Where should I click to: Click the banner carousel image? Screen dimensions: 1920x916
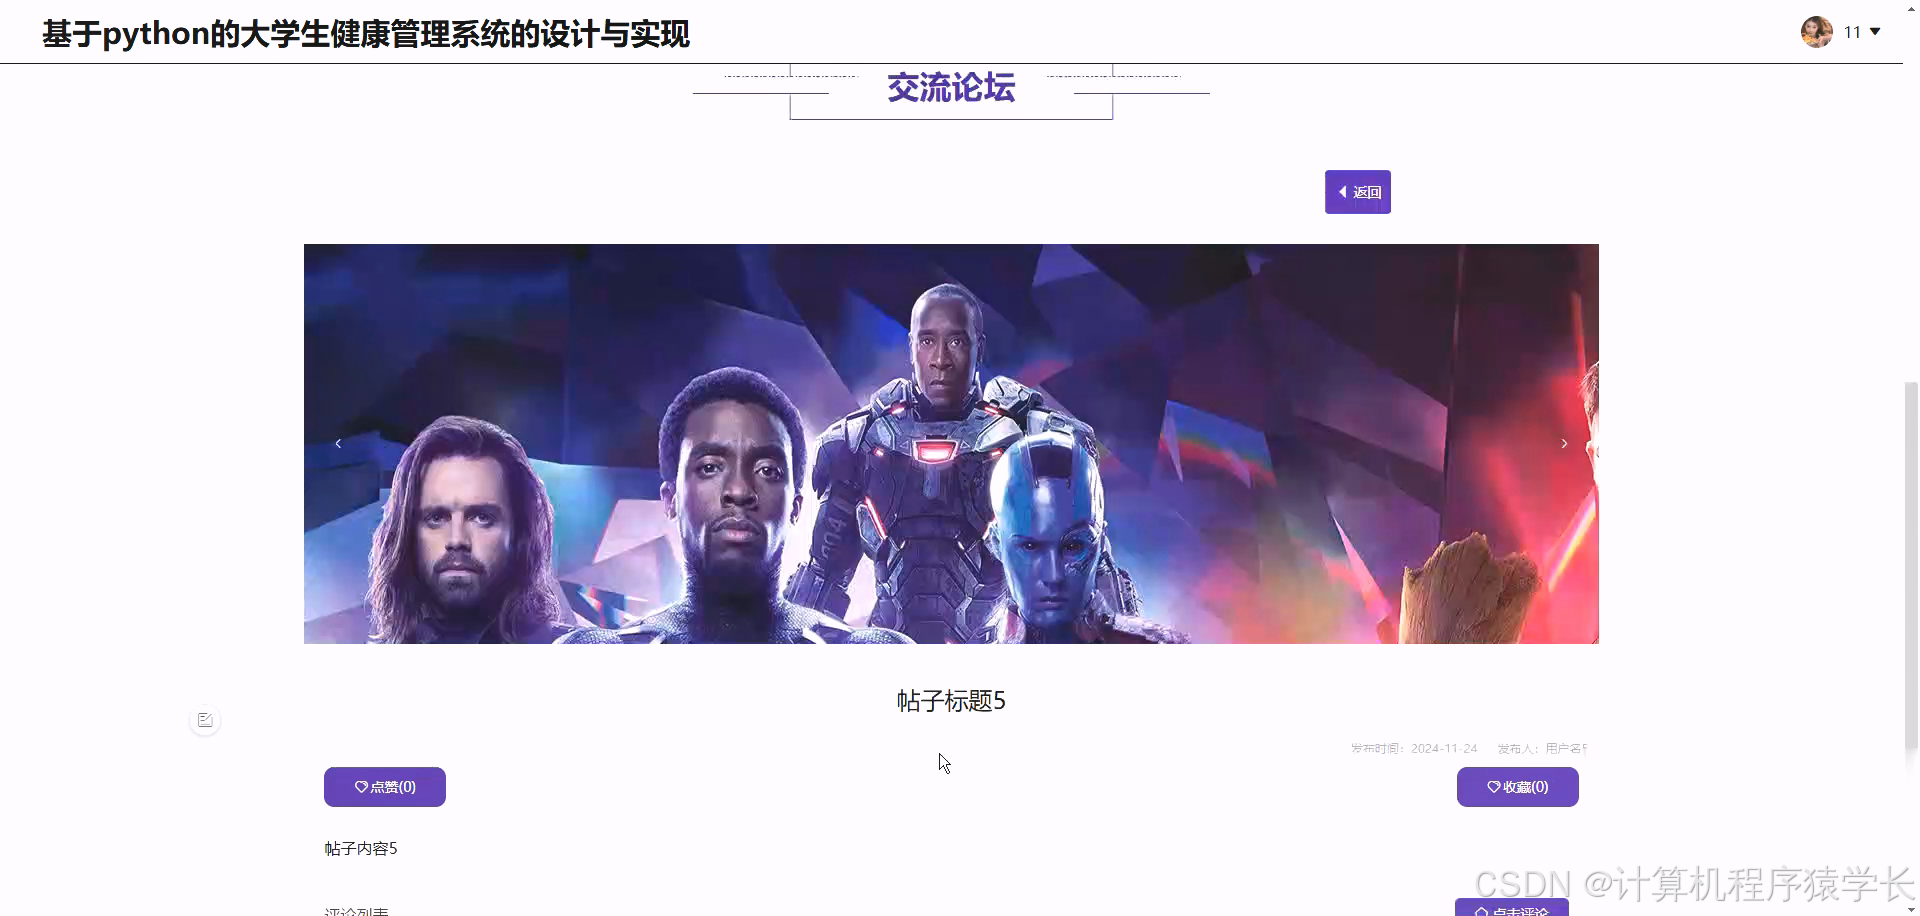[x=951, y=444]
